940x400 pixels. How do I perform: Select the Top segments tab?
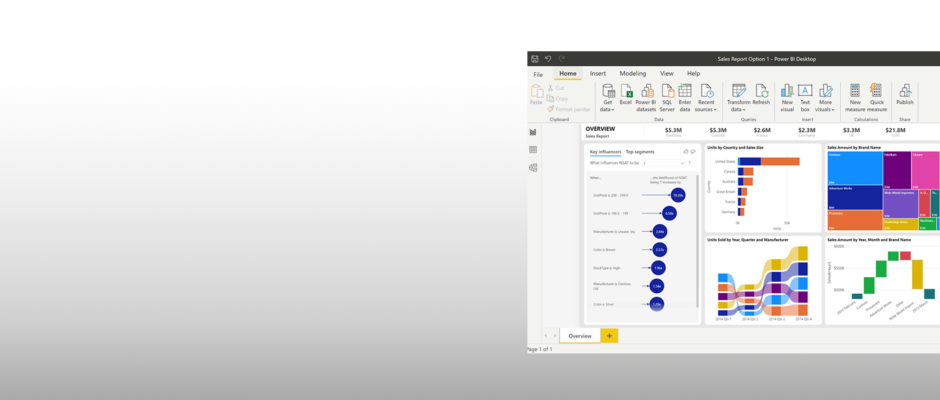(640, 152)
